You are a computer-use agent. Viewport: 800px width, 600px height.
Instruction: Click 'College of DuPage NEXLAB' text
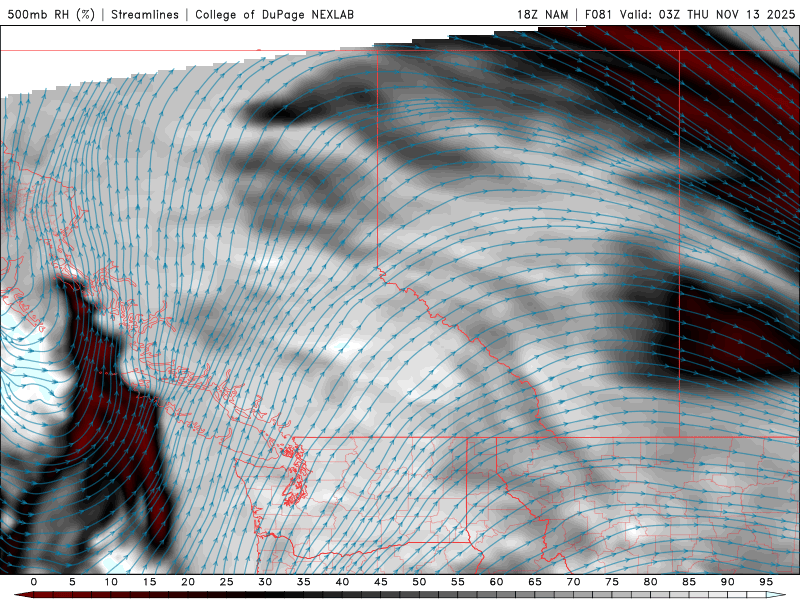point(274,14)
